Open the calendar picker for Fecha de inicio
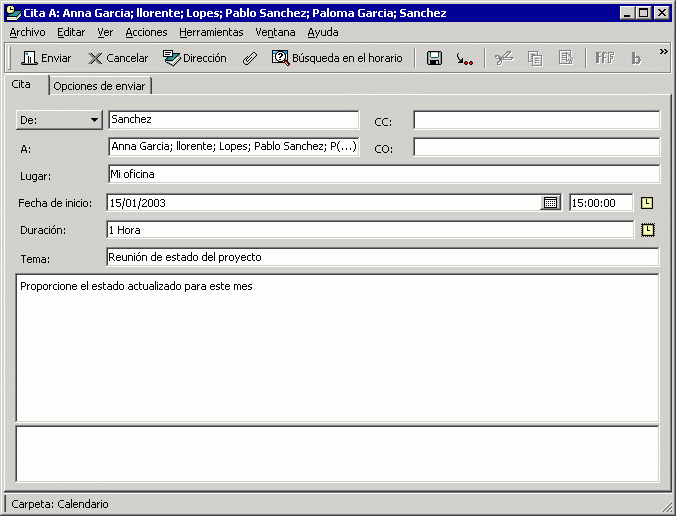676x516 pixels. [551, 203]
